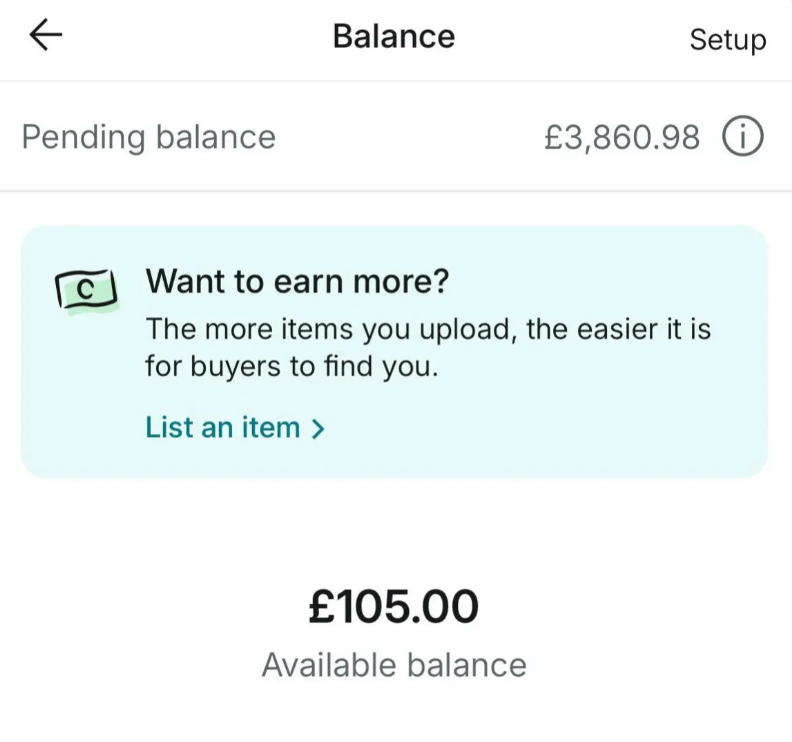Click the "for buyers to find you" line

292,366
